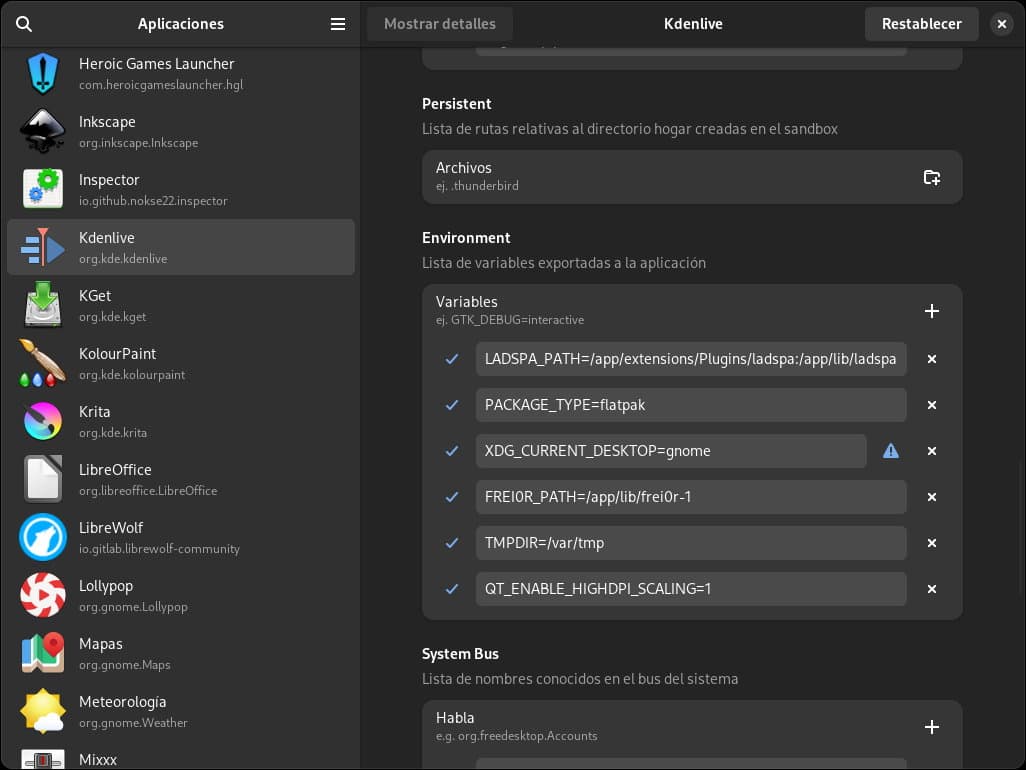
Task: Select the LibreOffice app icon
Action: (43, 478)
